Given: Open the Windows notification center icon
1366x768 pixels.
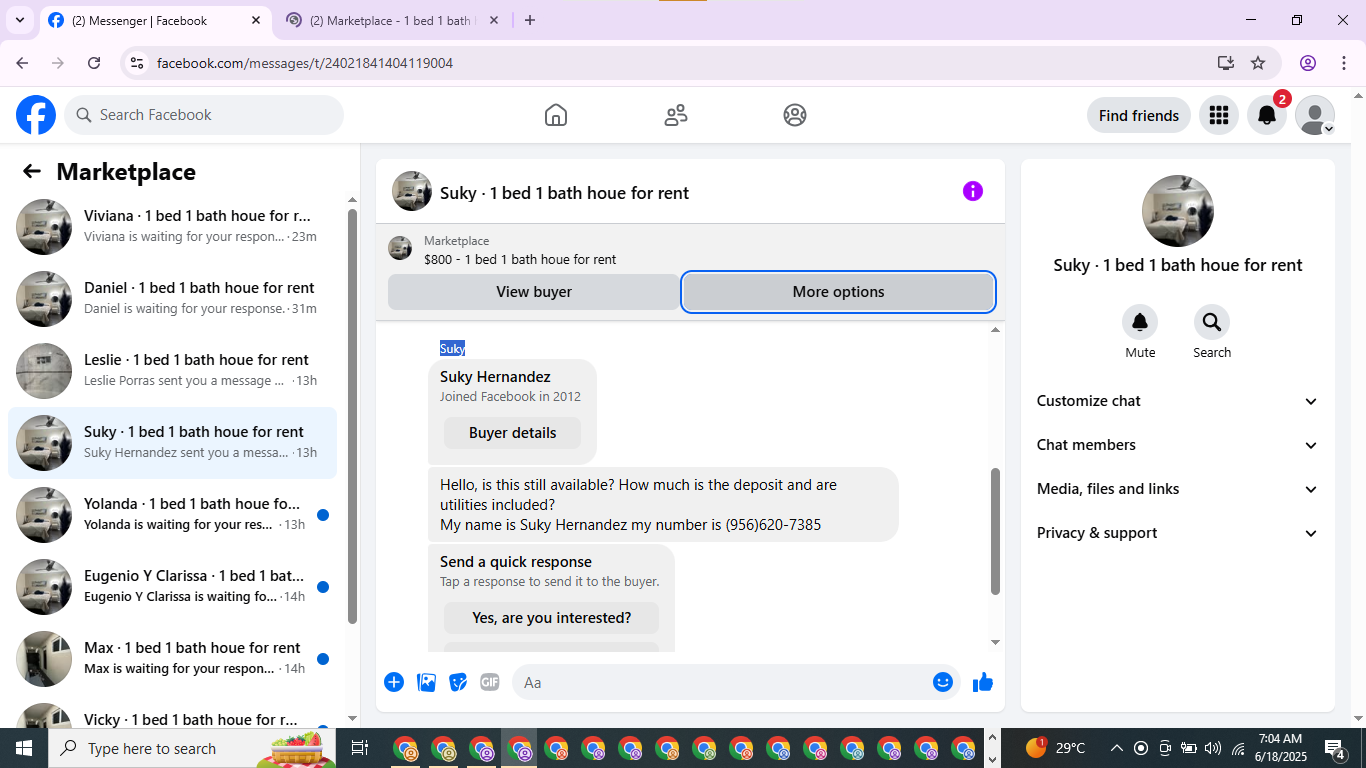Looking at the screenshot, I should pyautogui.click(x=1335, y=748).
